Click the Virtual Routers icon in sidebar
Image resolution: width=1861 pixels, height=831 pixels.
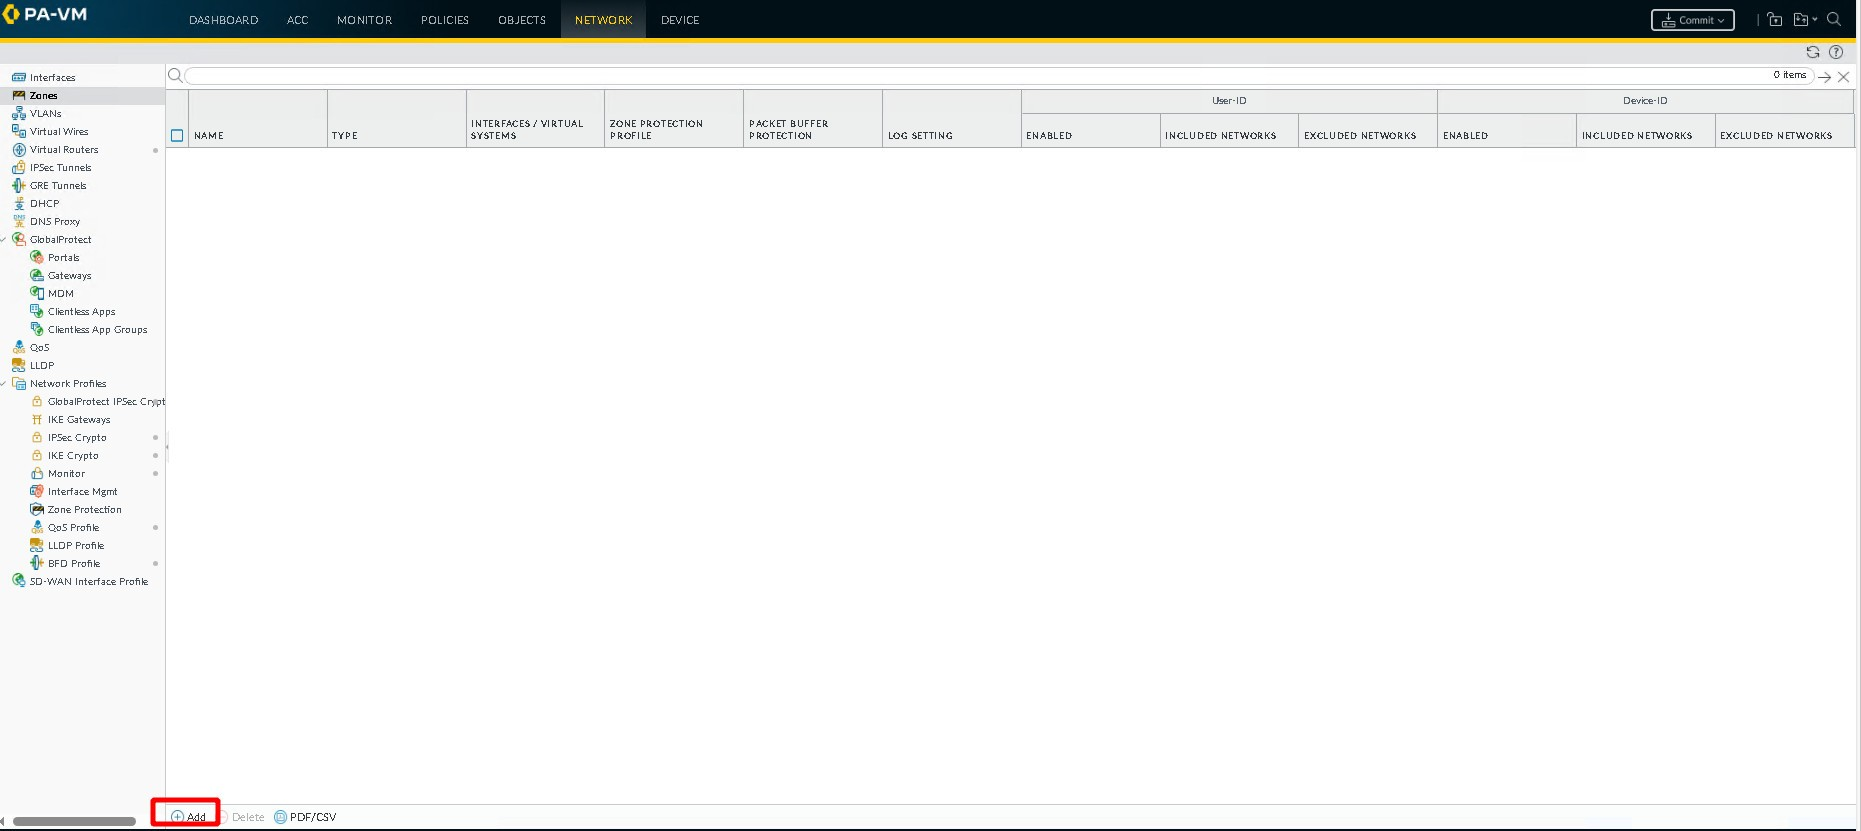(x=18, y=150)
